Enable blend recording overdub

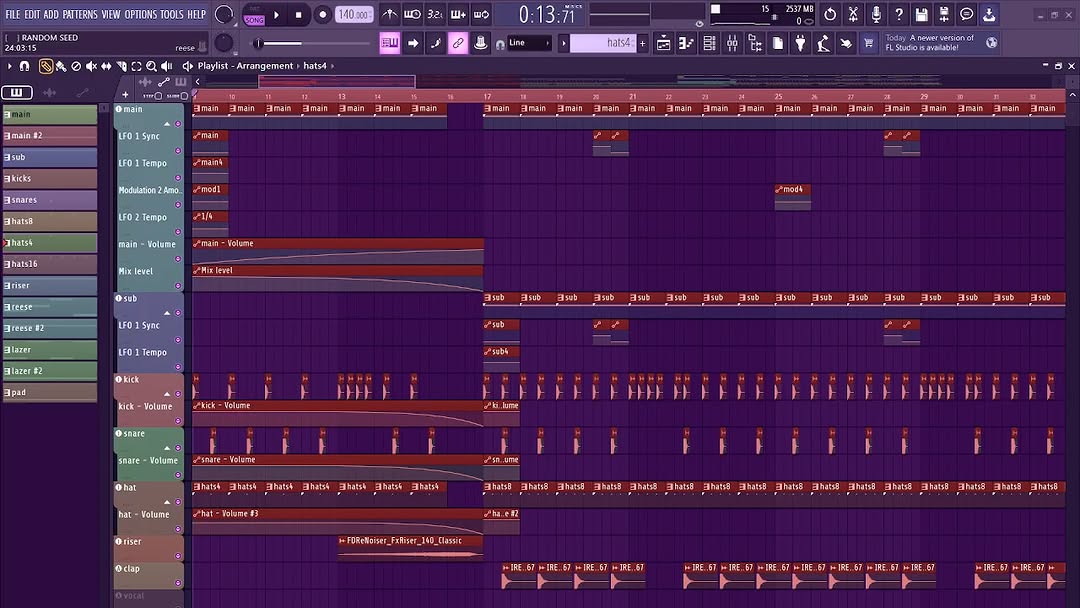458,14
